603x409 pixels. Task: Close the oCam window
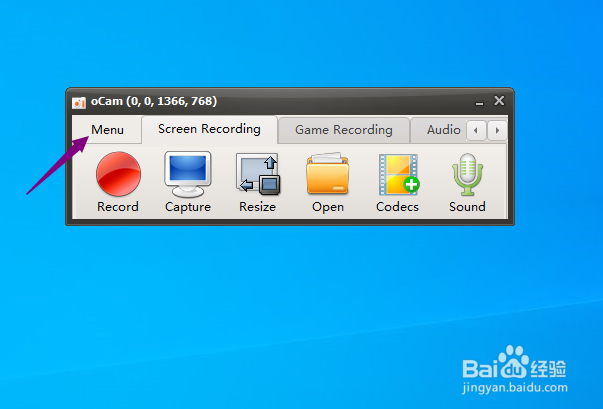point(499,101)
